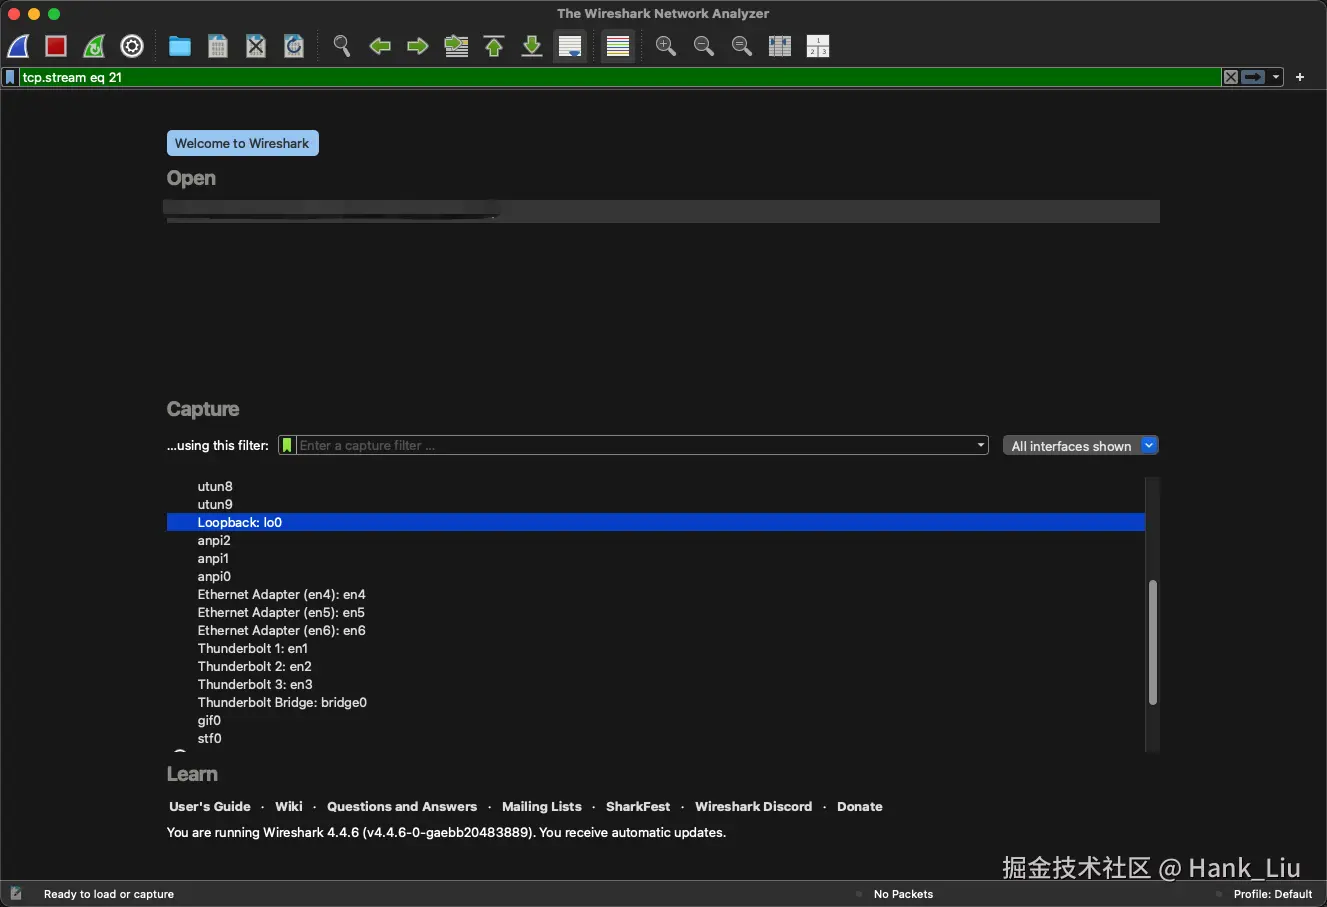Focus the Enter a capture filter field

click(635, 446)
